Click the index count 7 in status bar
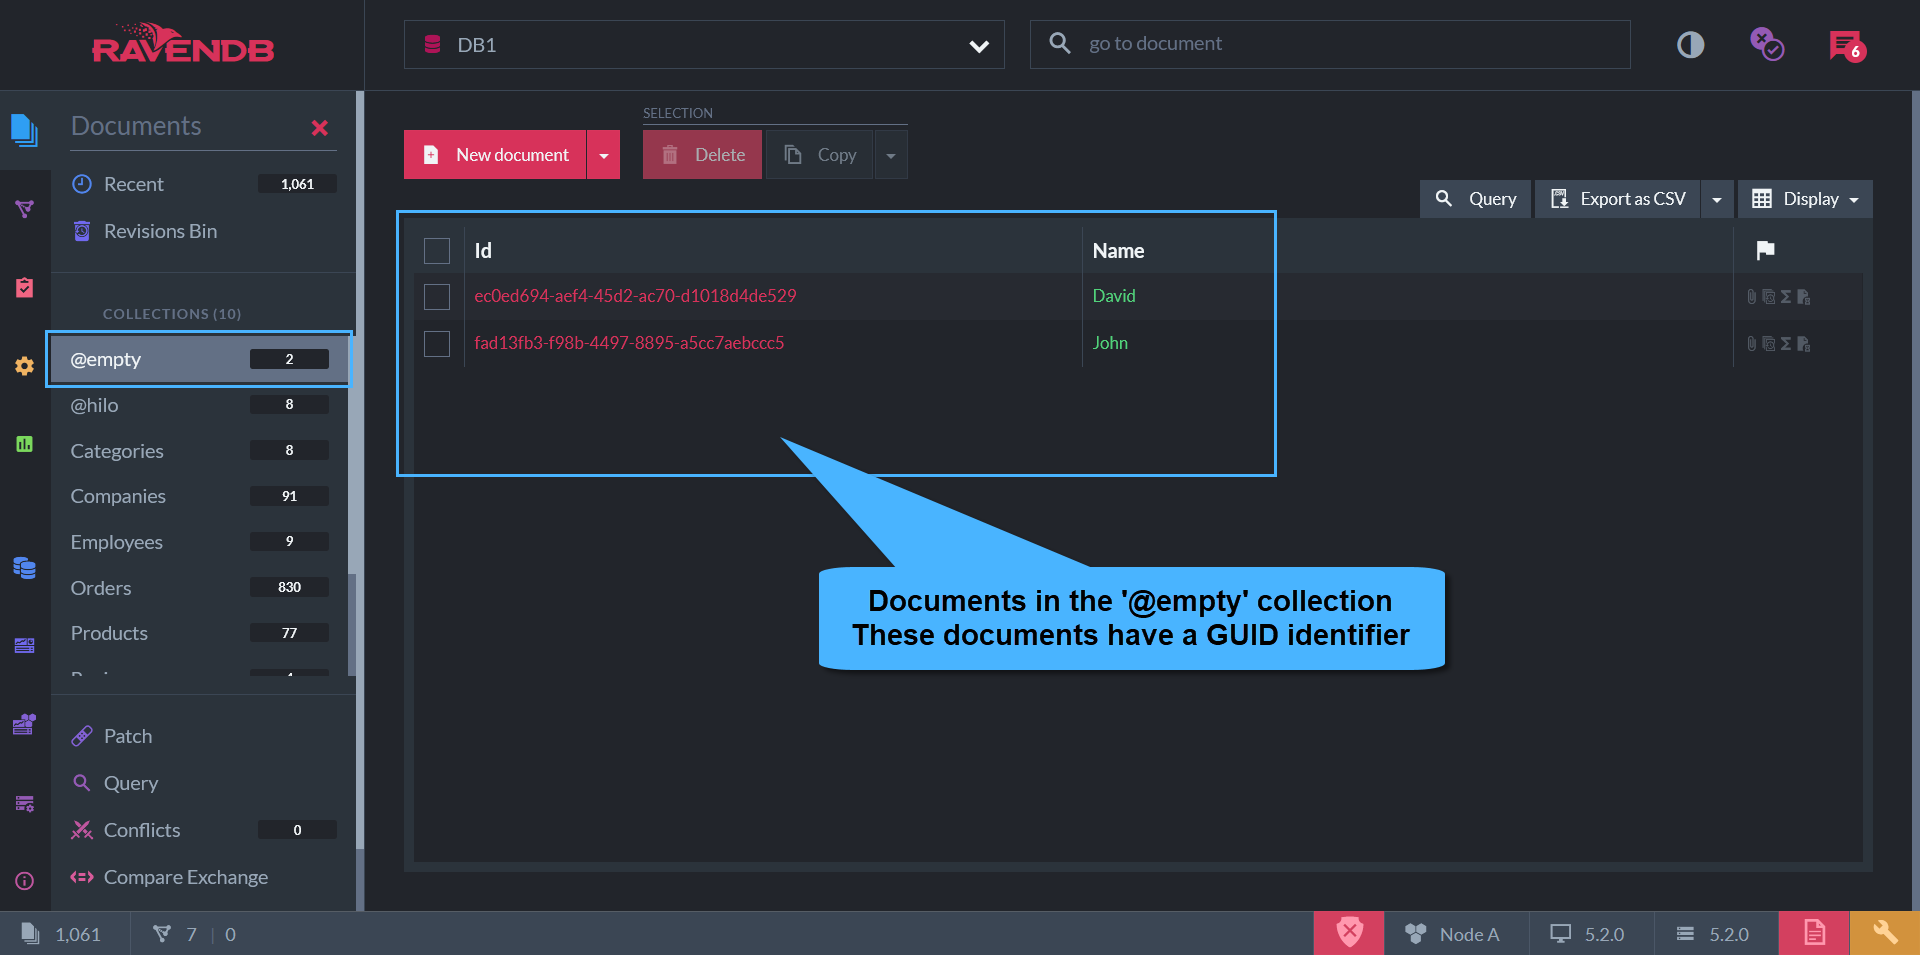Viewport: 1920px width, 955px height. (175, 934)
